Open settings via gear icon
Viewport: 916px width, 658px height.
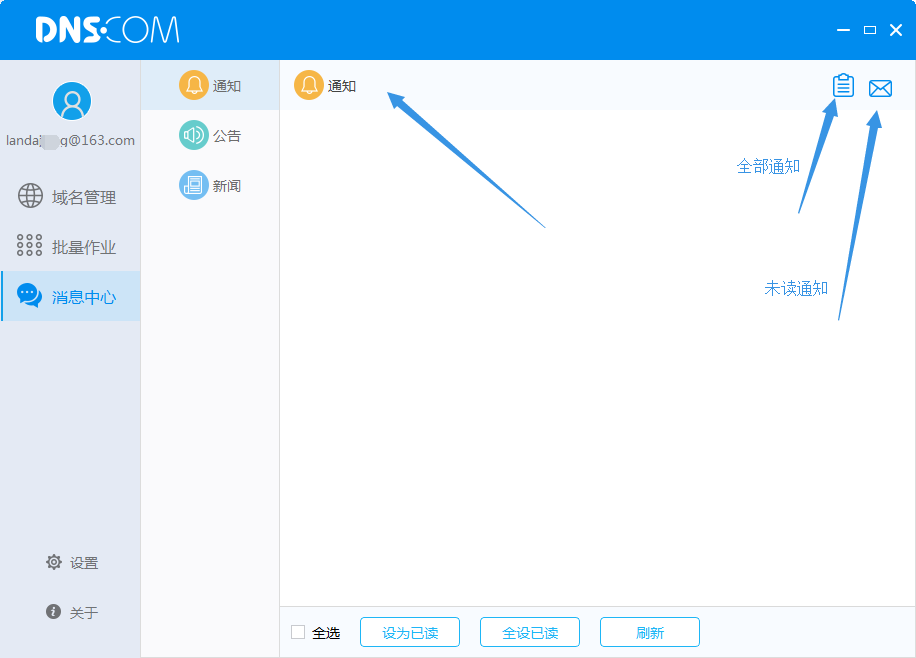coord(54,562)
